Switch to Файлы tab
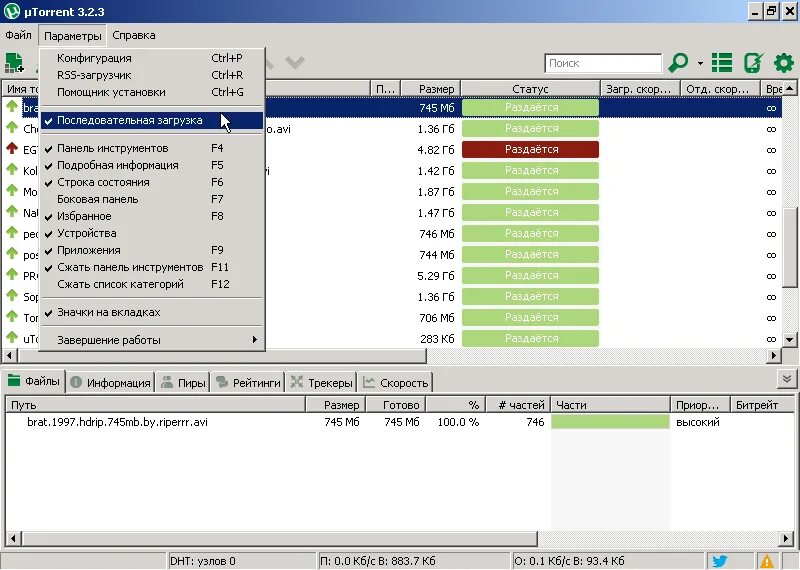This screenshot has height=570, width=800. (34, 381)
